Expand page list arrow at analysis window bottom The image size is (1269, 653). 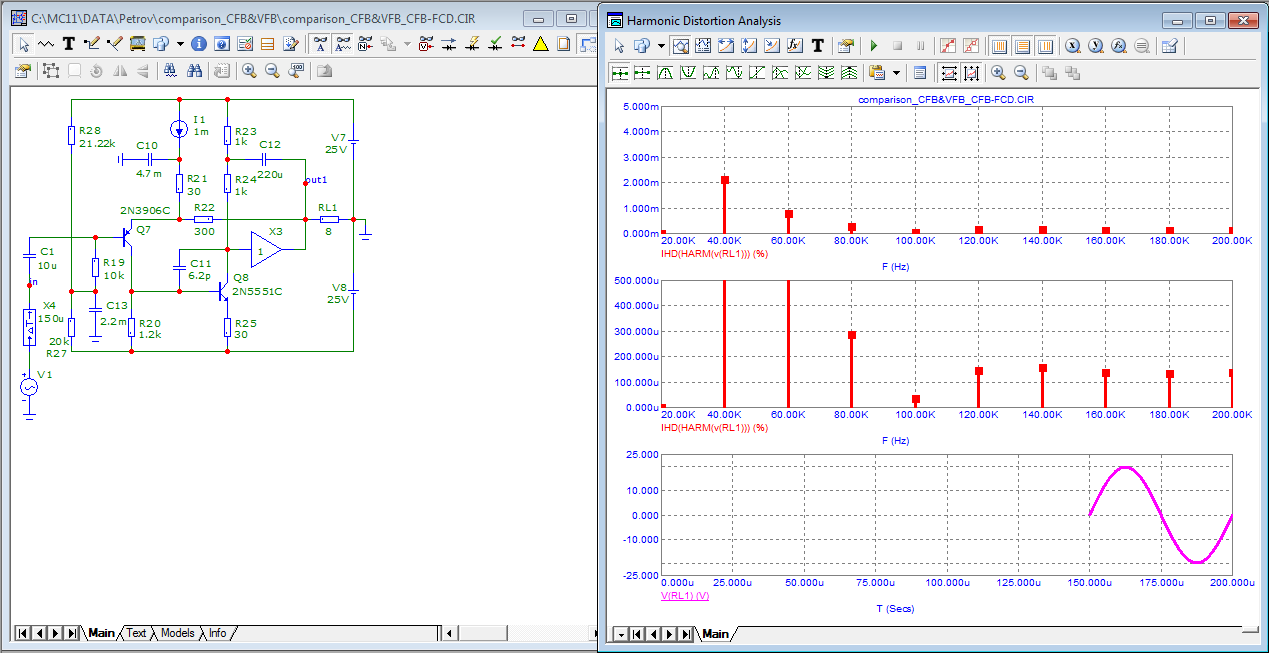620,634
